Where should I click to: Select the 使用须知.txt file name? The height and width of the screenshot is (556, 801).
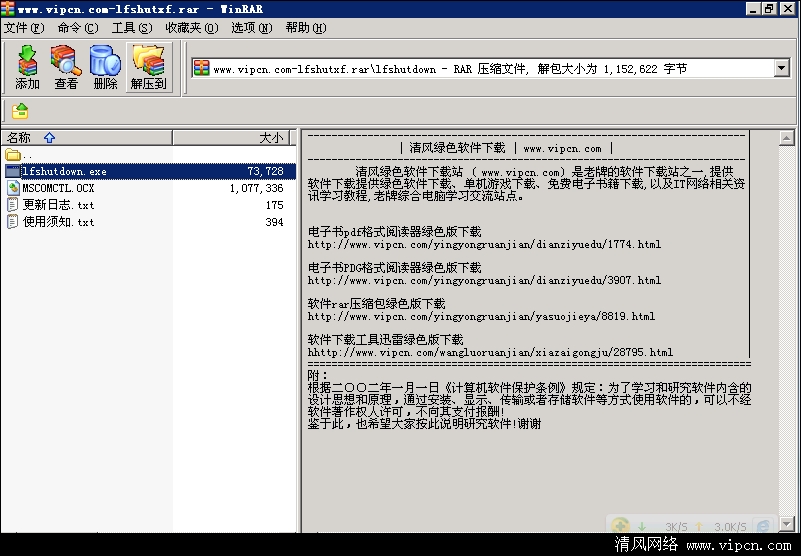point(58,222)
